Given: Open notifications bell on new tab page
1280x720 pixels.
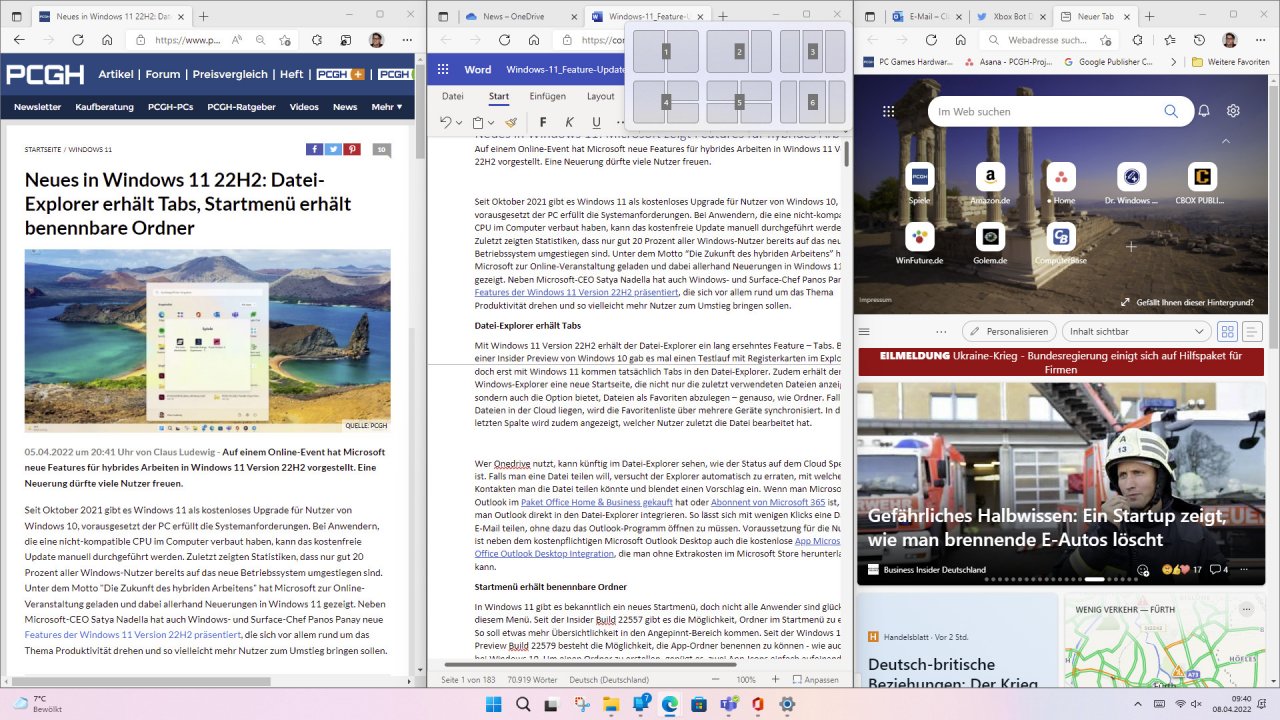Looking at the screenshot, I should pos(1205,111).
